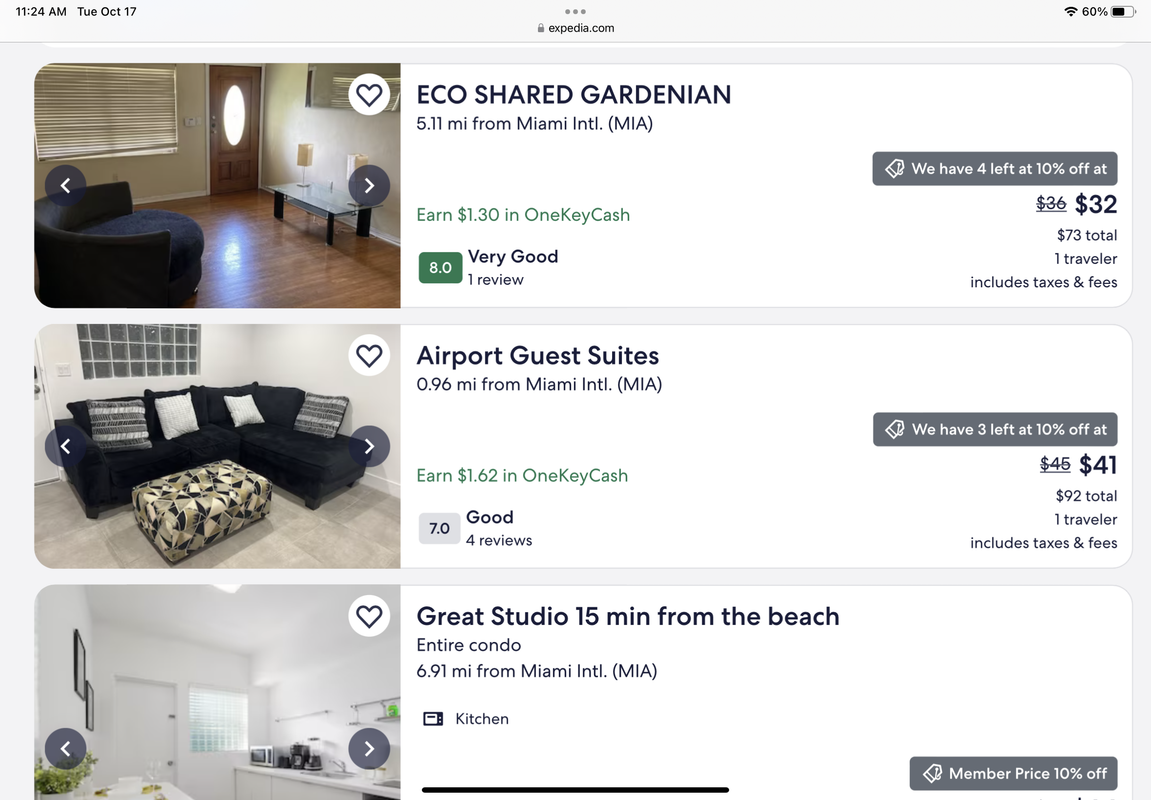
Task: Tap the Member Price 10% off badge
Action: coord(1014,773)
